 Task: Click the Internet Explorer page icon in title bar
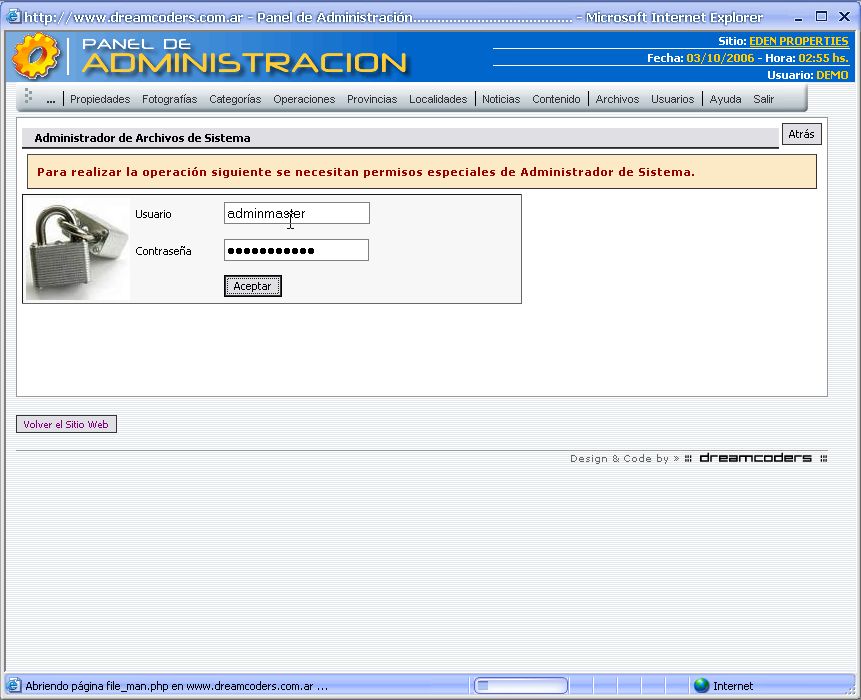pos(13,17)
